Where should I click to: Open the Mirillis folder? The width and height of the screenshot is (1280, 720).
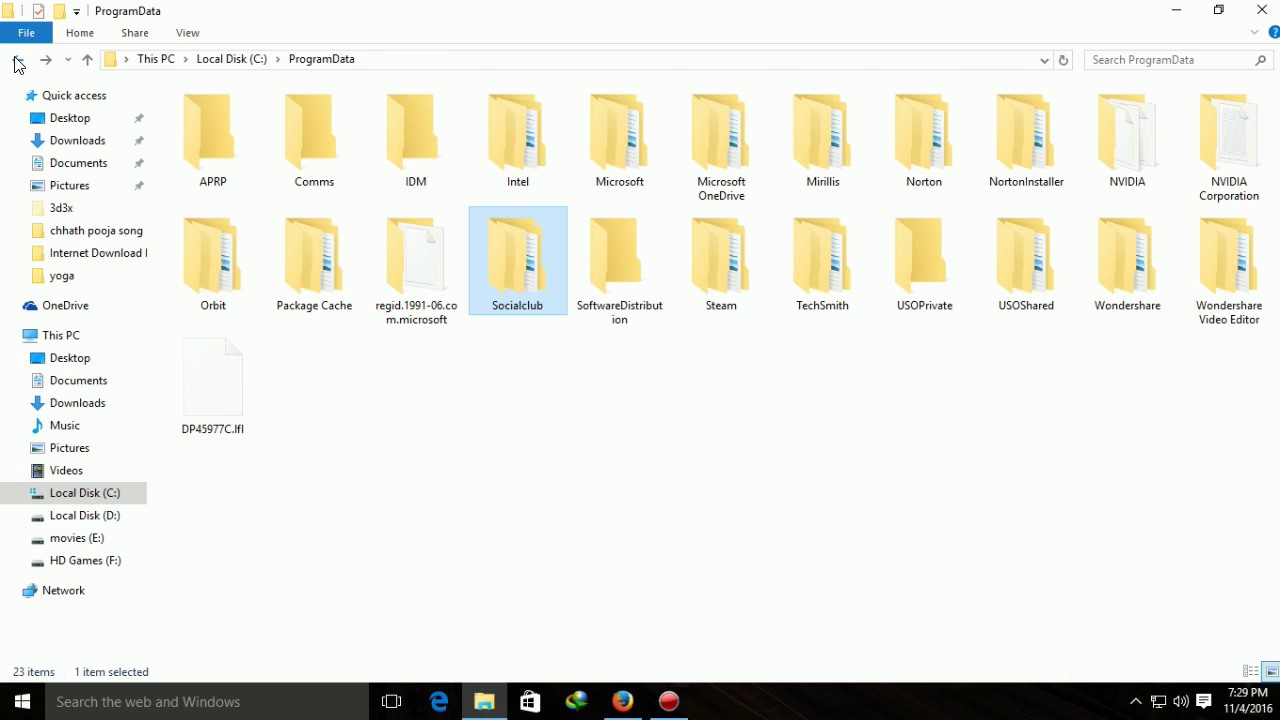823,142
